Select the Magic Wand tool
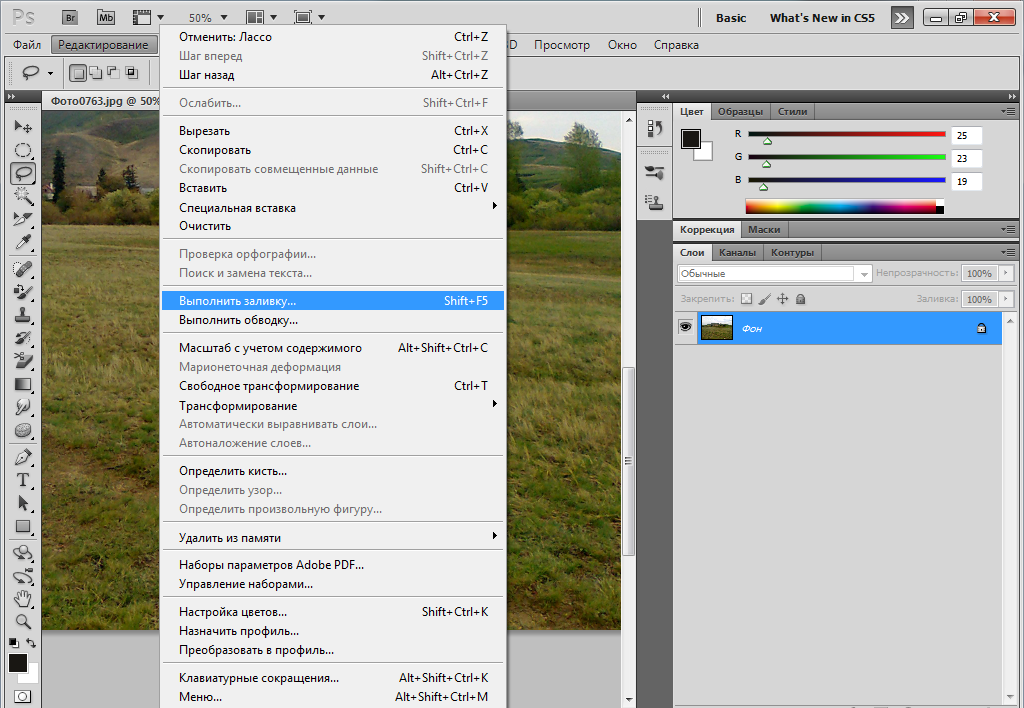 22,196
